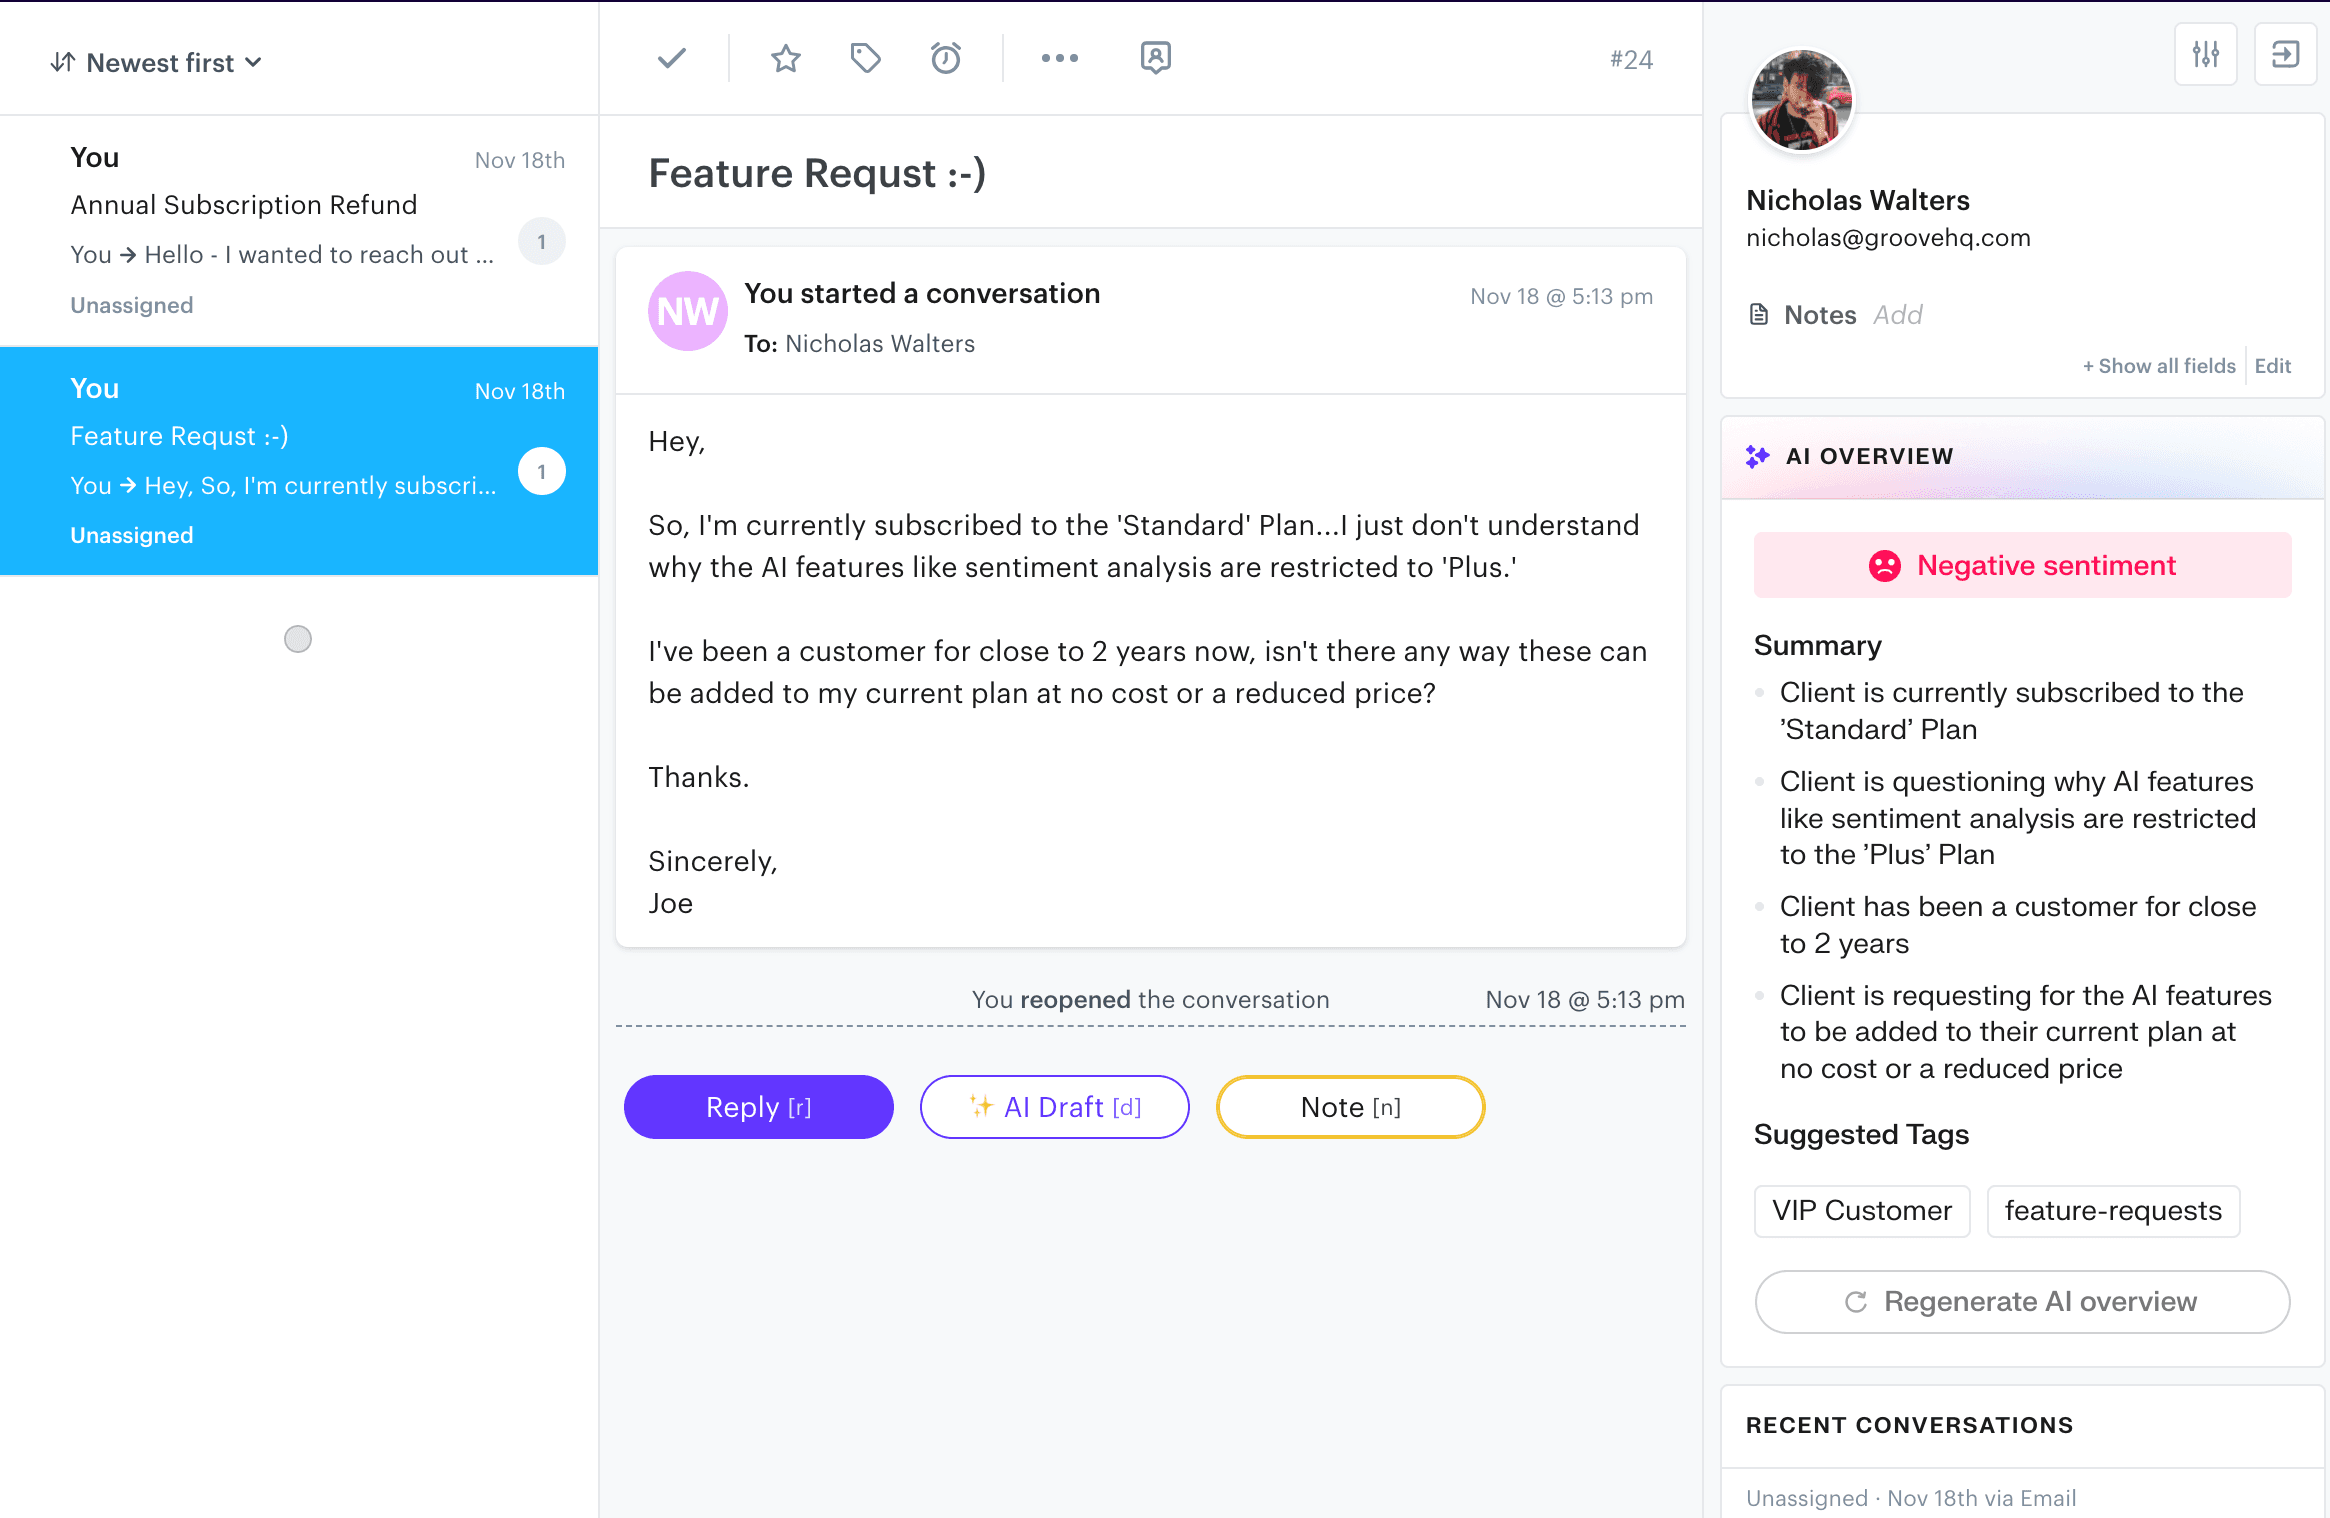Open the Newest first sort dropdown
This screenshot has height=1518, width=2330.
click(x=157, y=62)
